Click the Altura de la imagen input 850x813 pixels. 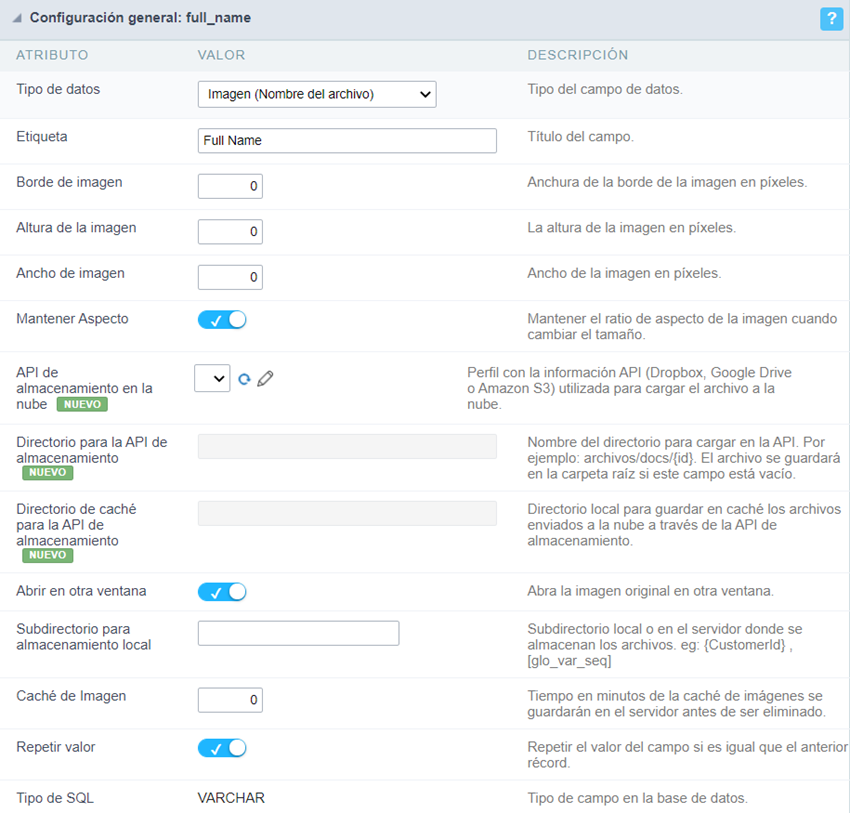tap(230, 232)
